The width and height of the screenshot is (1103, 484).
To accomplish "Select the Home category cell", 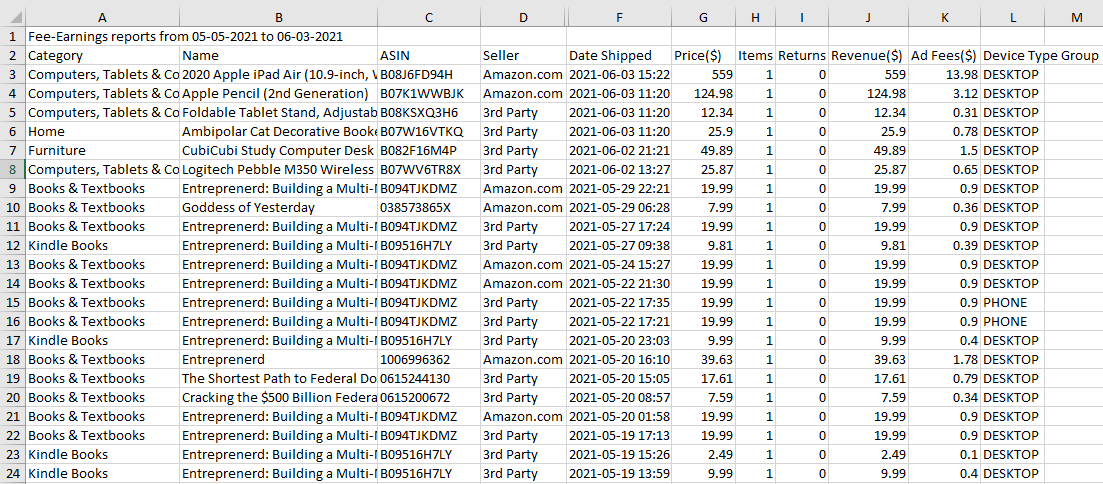I will click(x=103, y=132).
